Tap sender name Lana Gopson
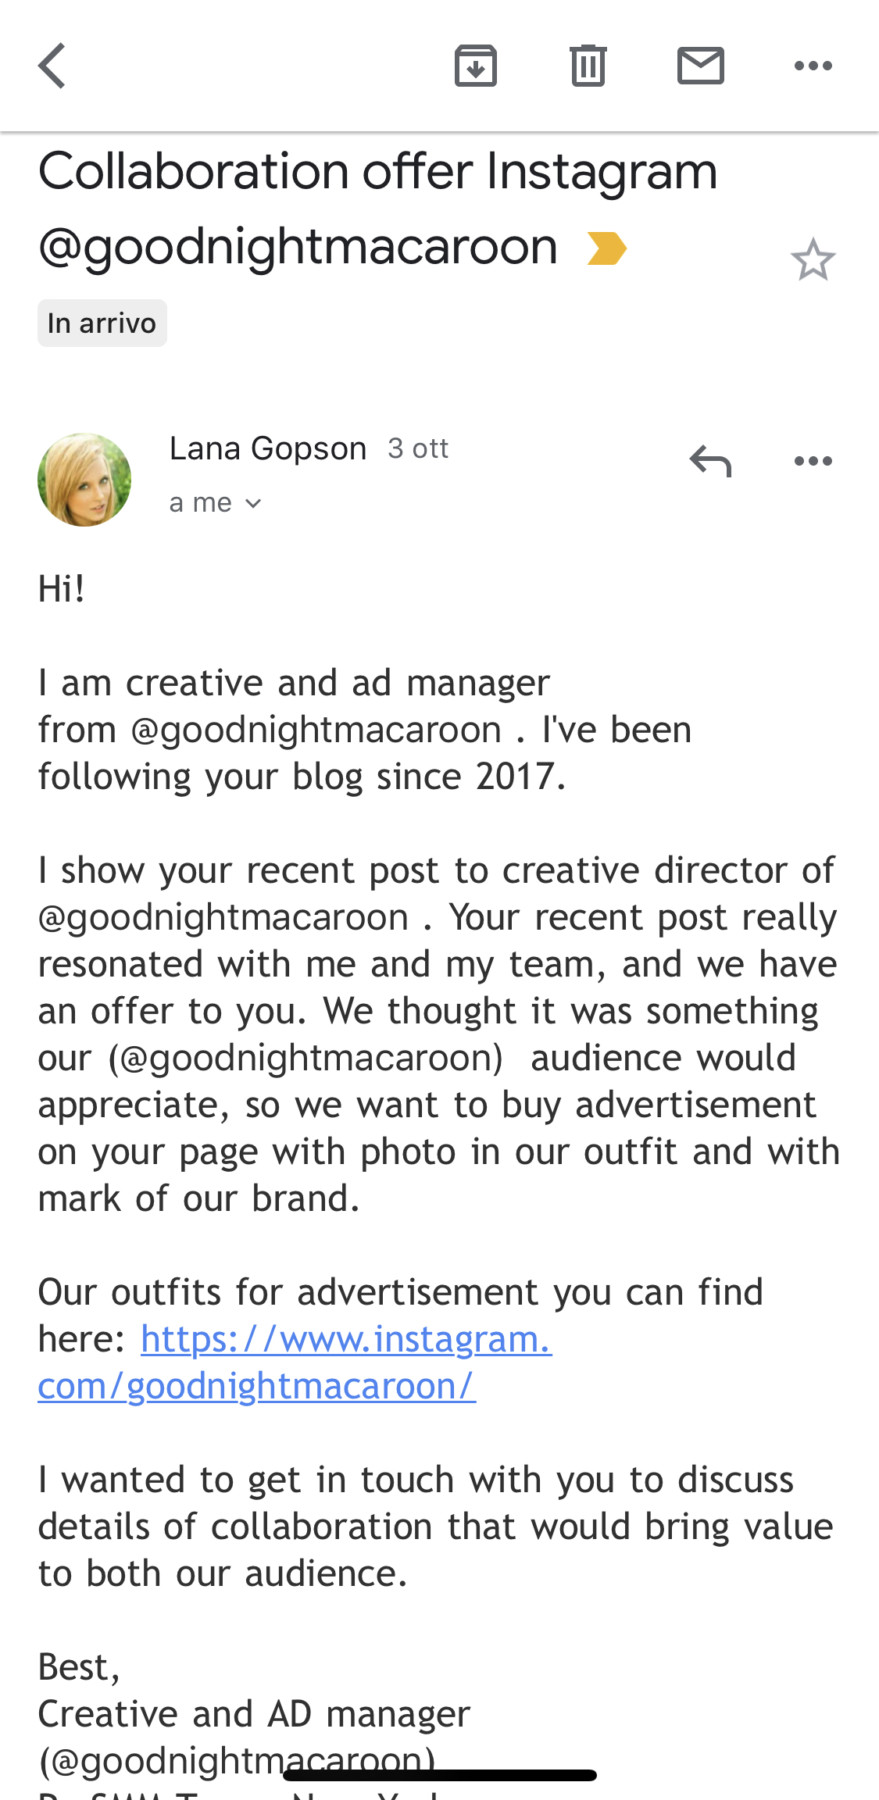Screen dimensions: 879x1800 click(x=267, y=448)
